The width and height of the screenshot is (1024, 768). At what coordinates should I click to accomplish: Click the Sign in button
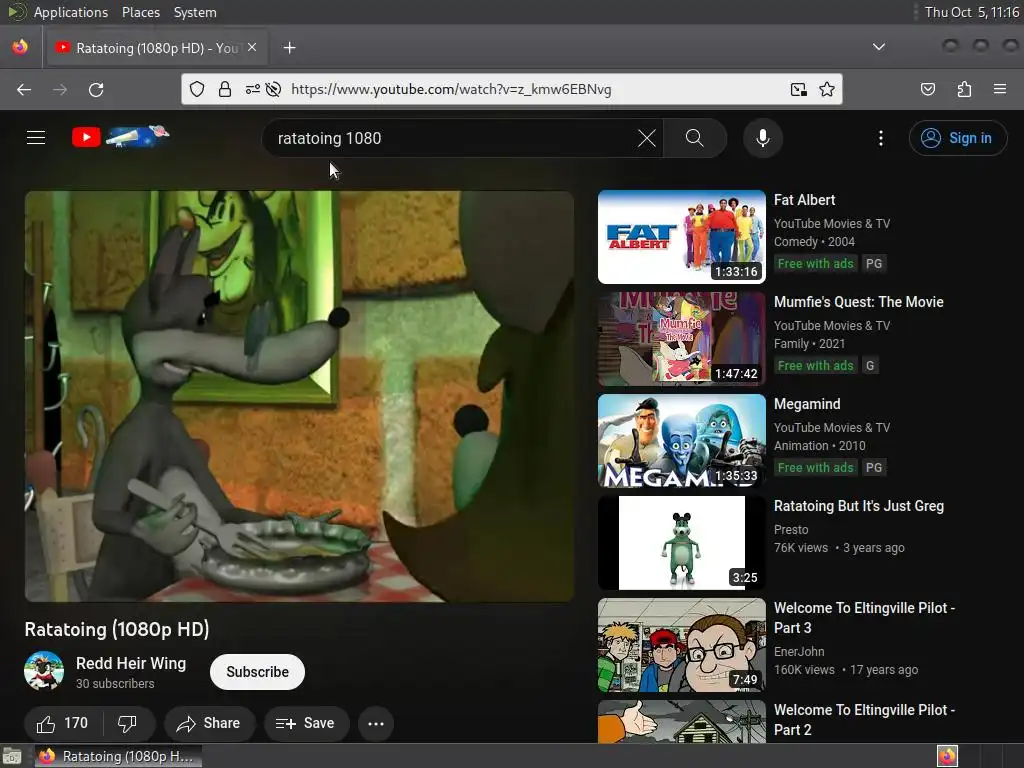958,138
